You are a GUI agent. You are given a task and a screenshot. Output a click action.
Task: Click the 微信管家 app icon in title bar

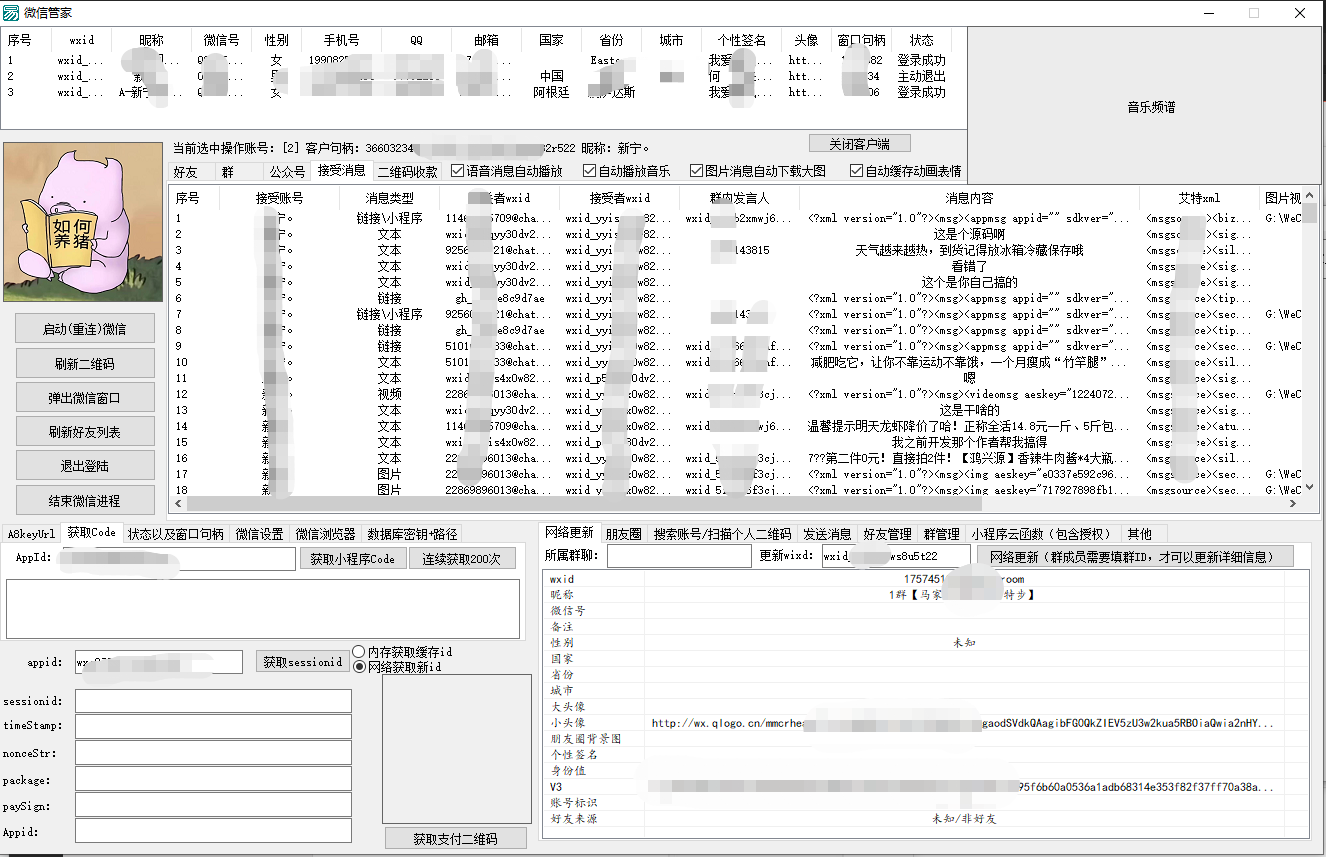pos(12,13)
